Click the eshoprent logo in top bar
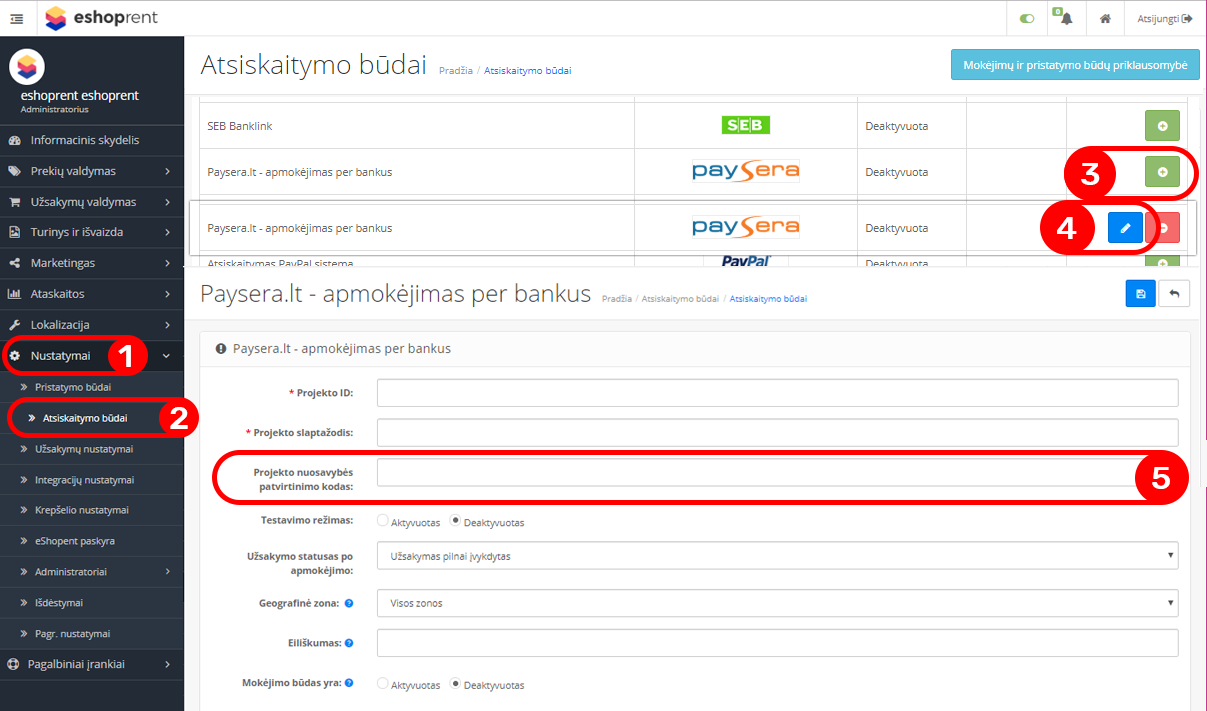Screen dimensions: 1207x711 (101, 18)
